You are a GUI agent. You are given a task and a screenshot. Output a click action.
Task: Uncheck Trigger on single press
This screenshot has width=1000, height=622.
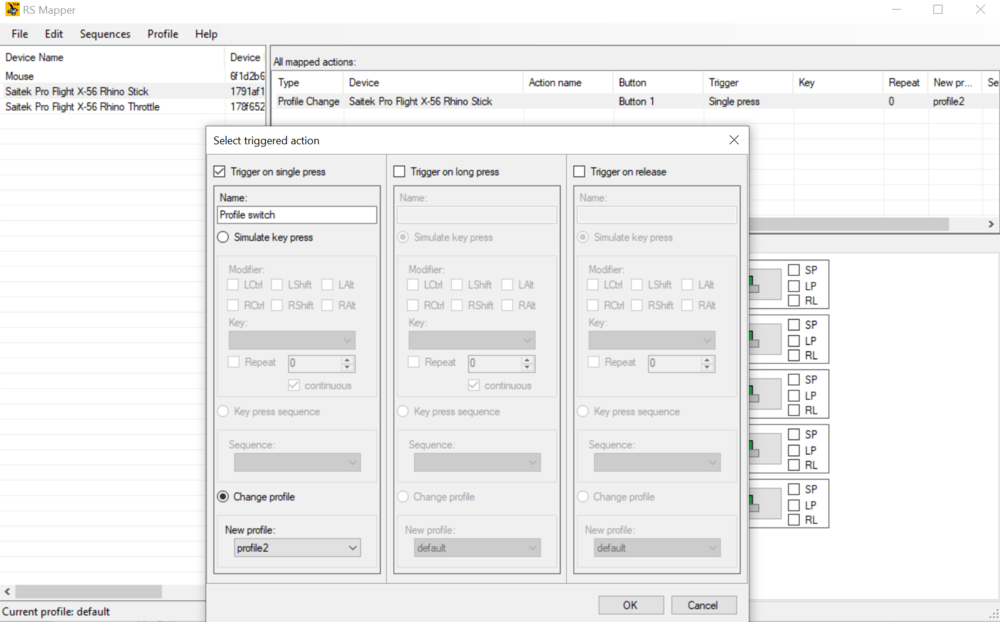coord(220,172)
